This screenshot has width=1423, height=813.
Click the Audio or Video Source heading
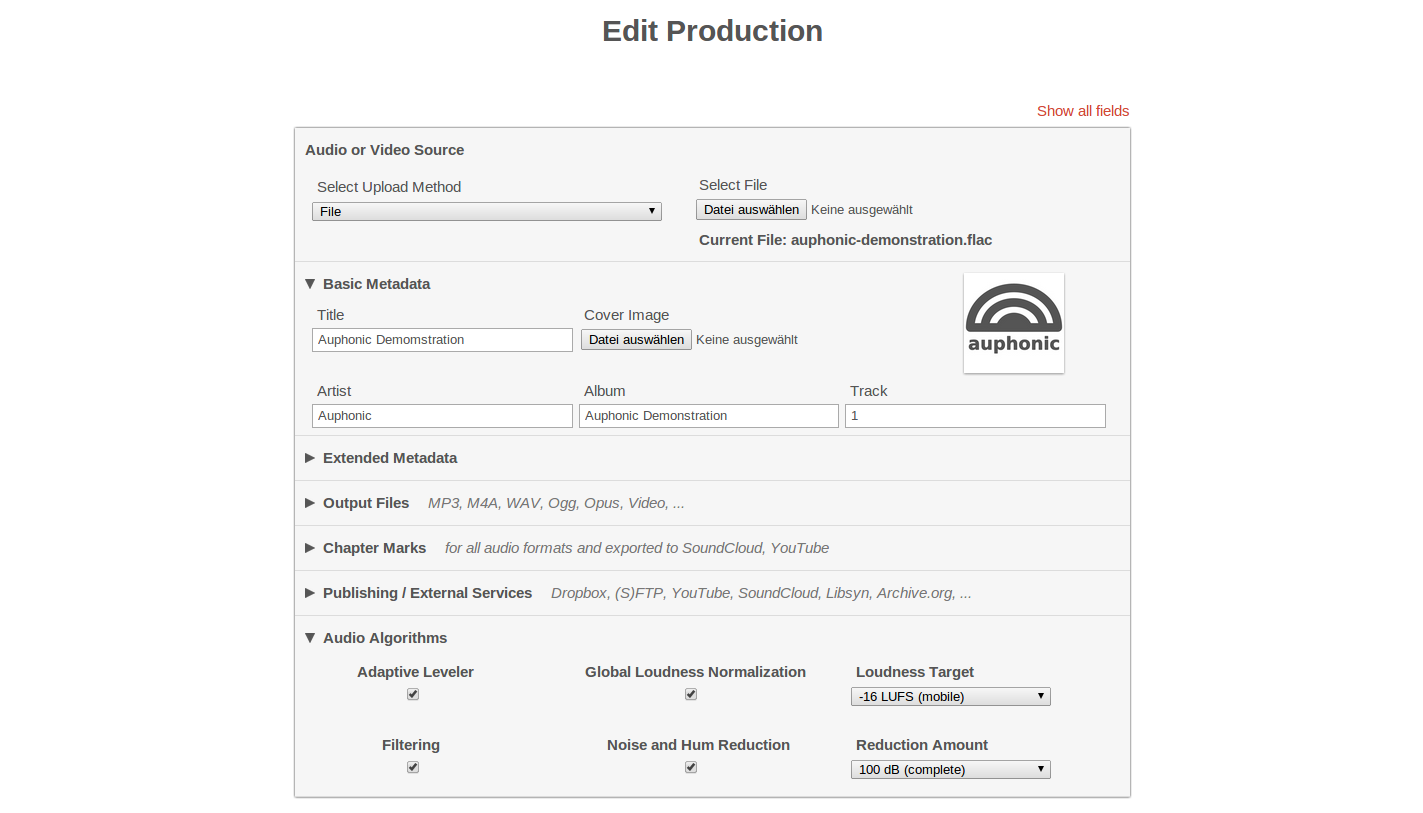[385, 150]
